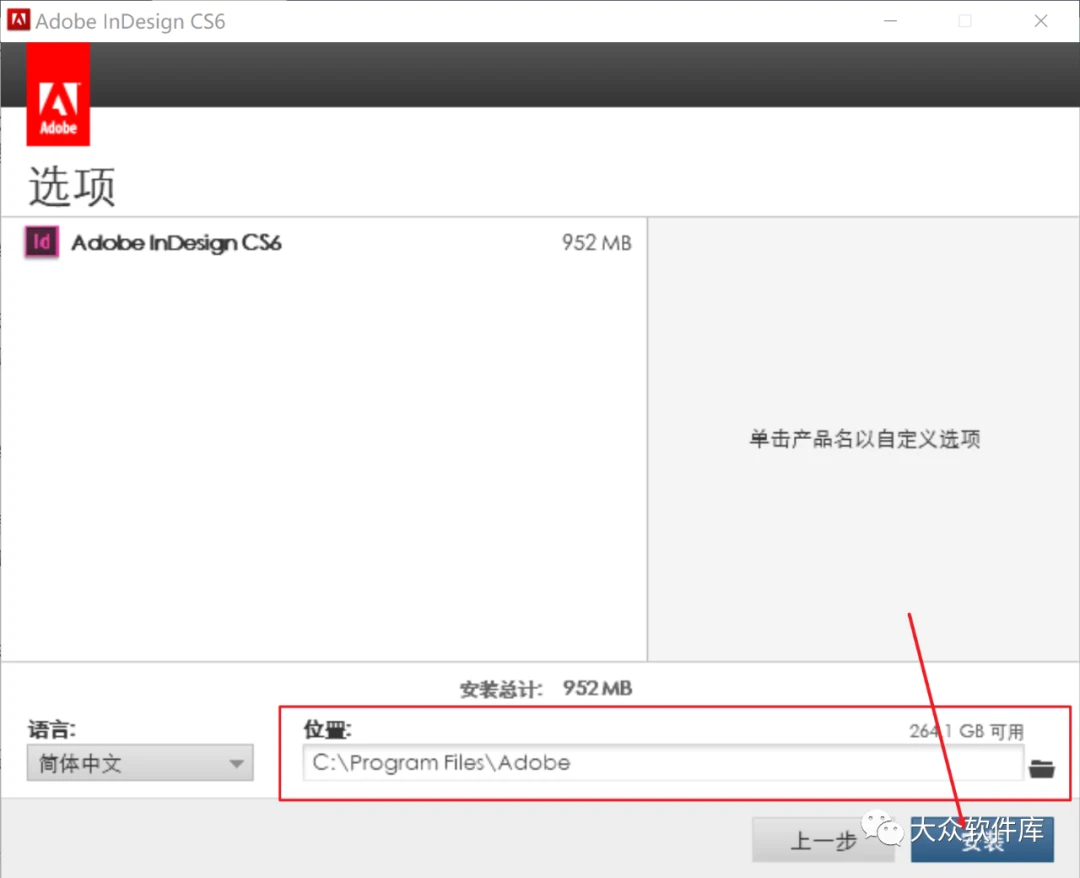The height and width of the screenshot is (878, 1080).
Task: Select the Adobe InDesign CS6 product row
Action: coord(324,242)
